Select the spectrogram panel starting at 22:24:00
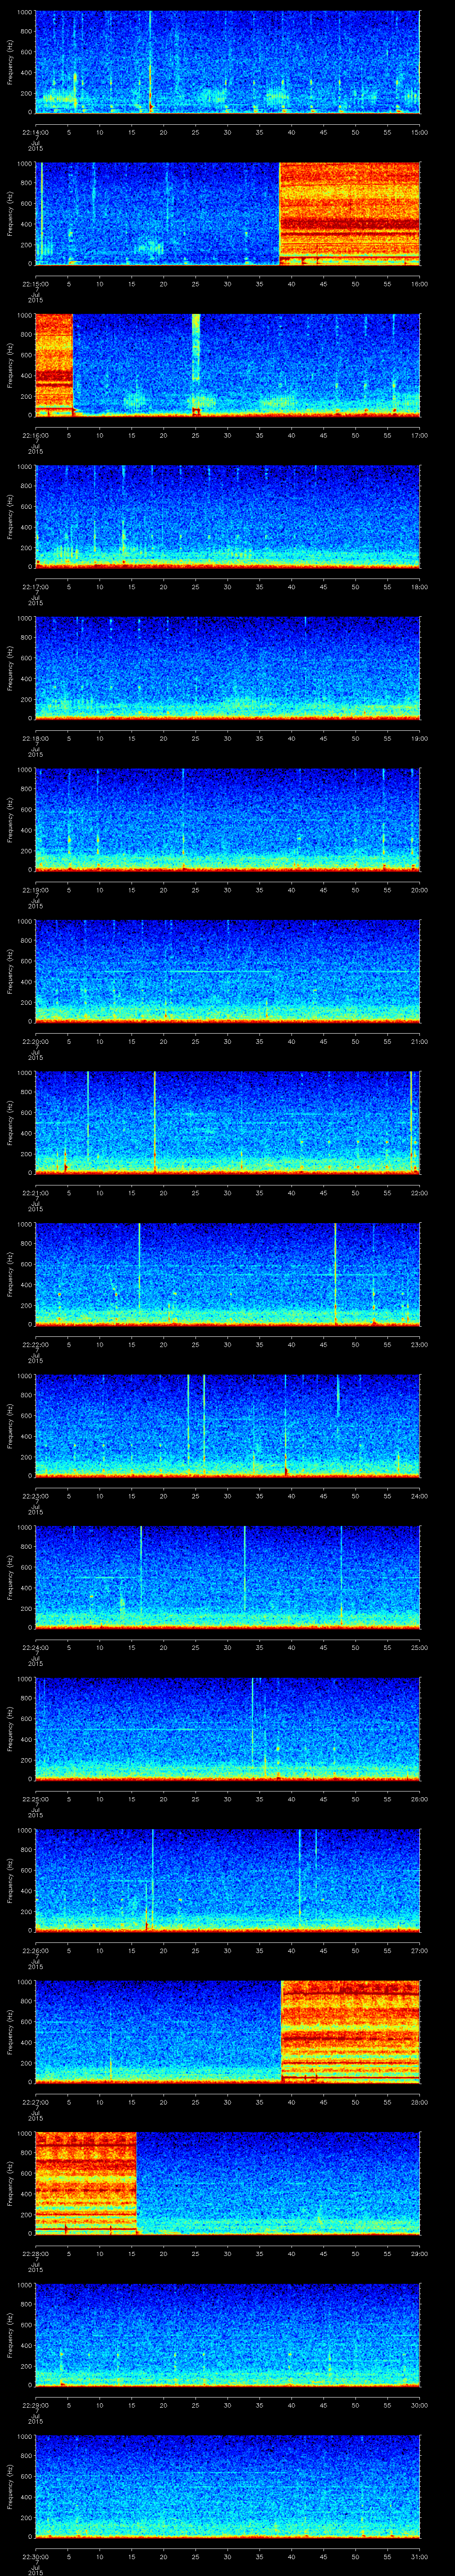Viewport: 455px width, 2576px height. 228,1578
